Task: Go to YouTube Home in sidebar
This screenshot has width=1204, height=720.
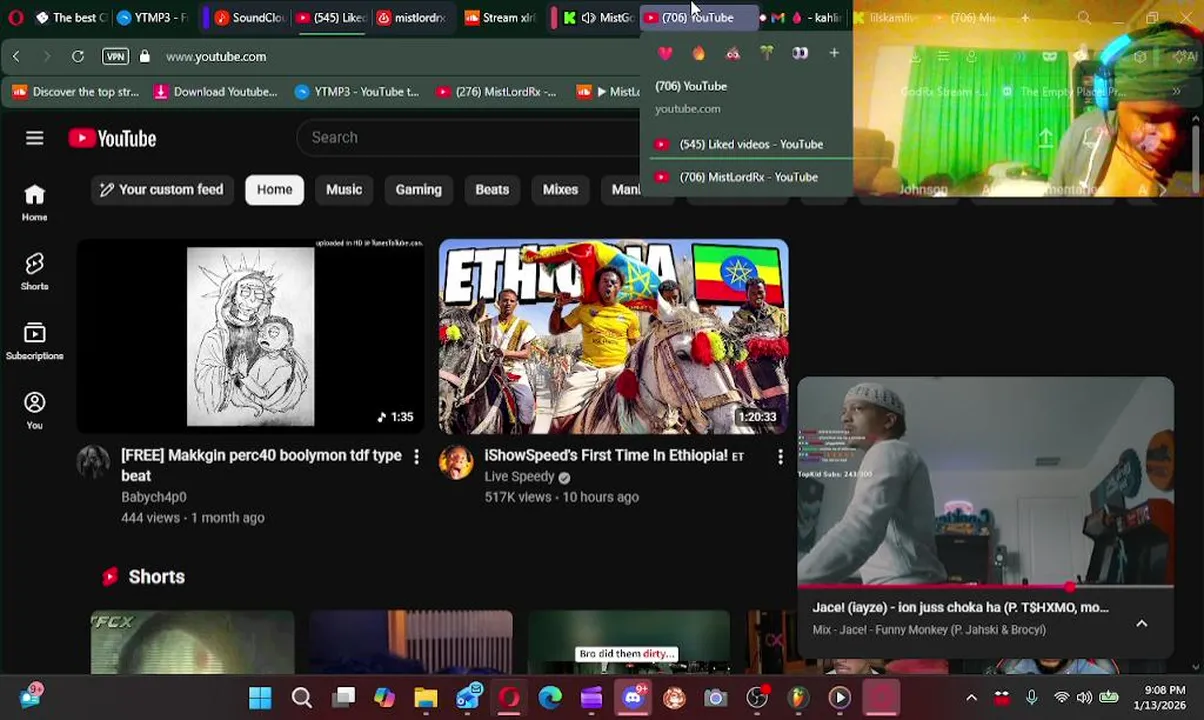Action: tap(34, 202)
